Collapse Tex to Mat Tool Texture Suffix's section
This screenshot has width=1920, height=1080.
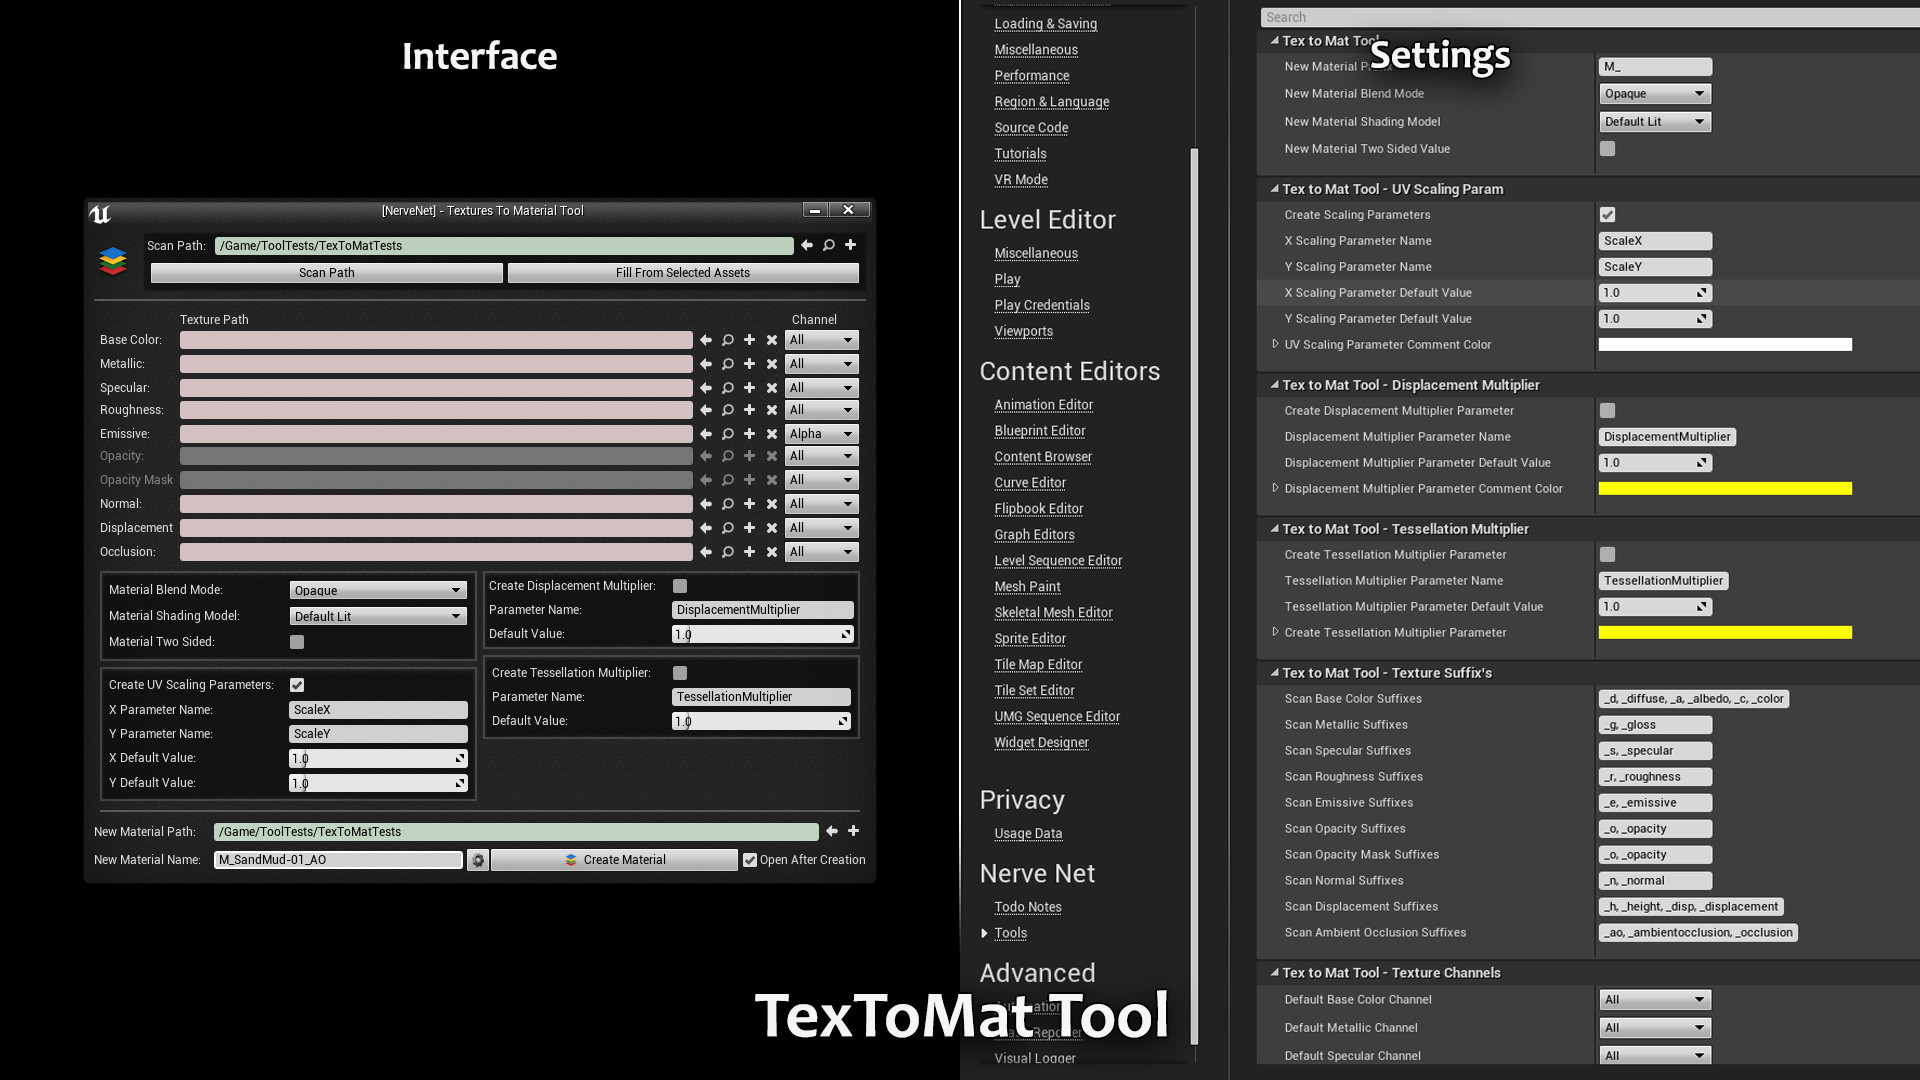point(1275,673)
